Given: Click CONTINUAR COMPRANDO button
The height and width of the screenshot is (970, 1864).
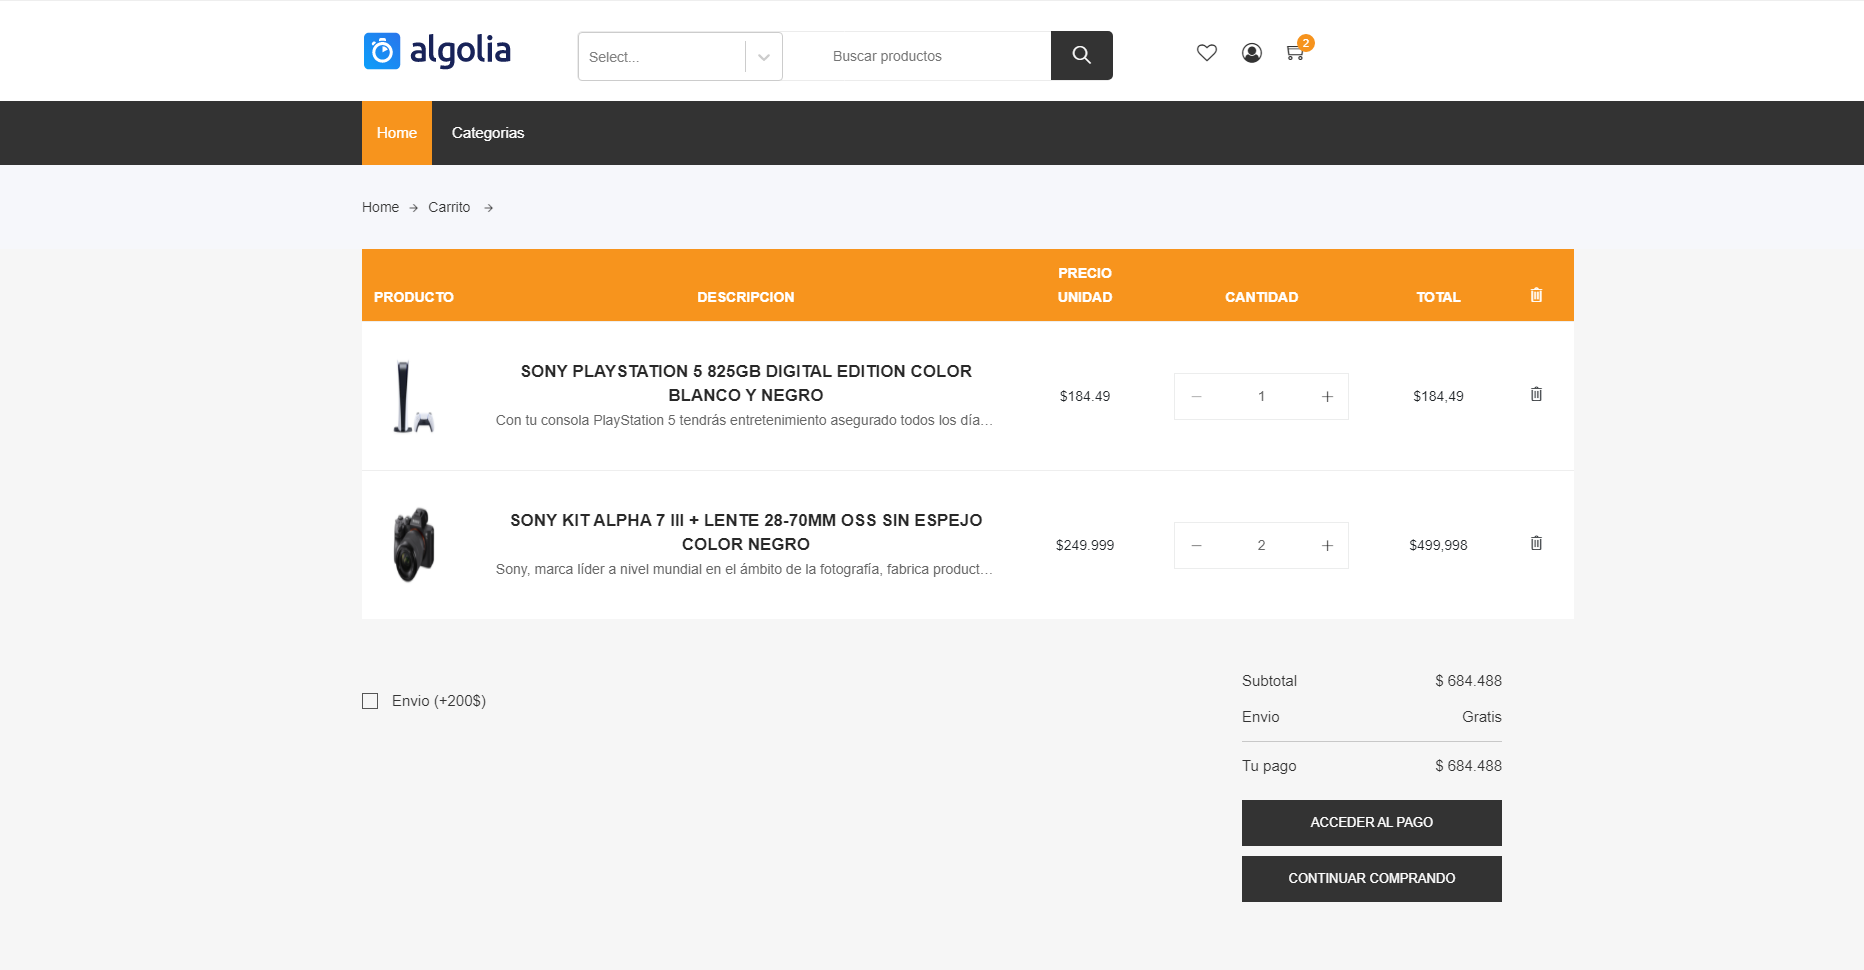Looking at the screenshot, I should [x=1372, y=879].
